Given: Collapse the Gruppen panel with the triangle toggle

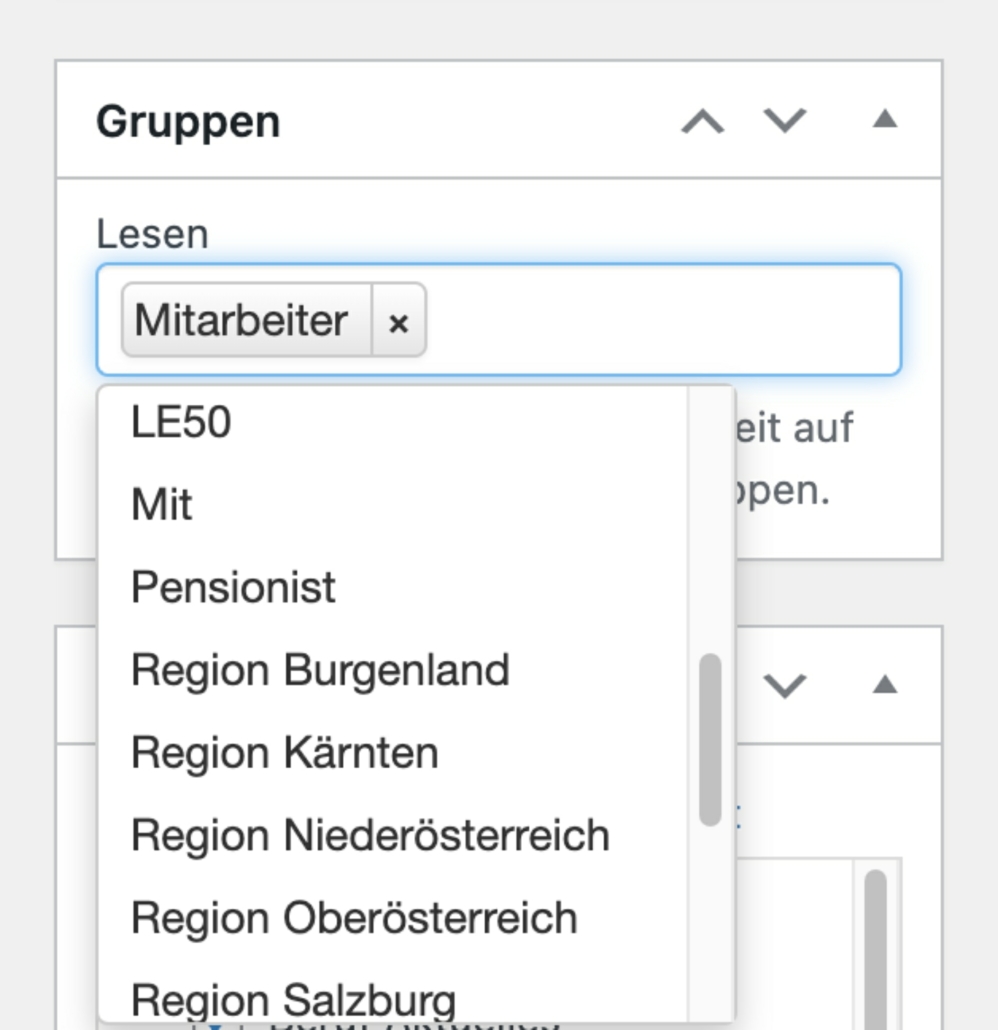Looking at the screenshot, I should point(884,120).
